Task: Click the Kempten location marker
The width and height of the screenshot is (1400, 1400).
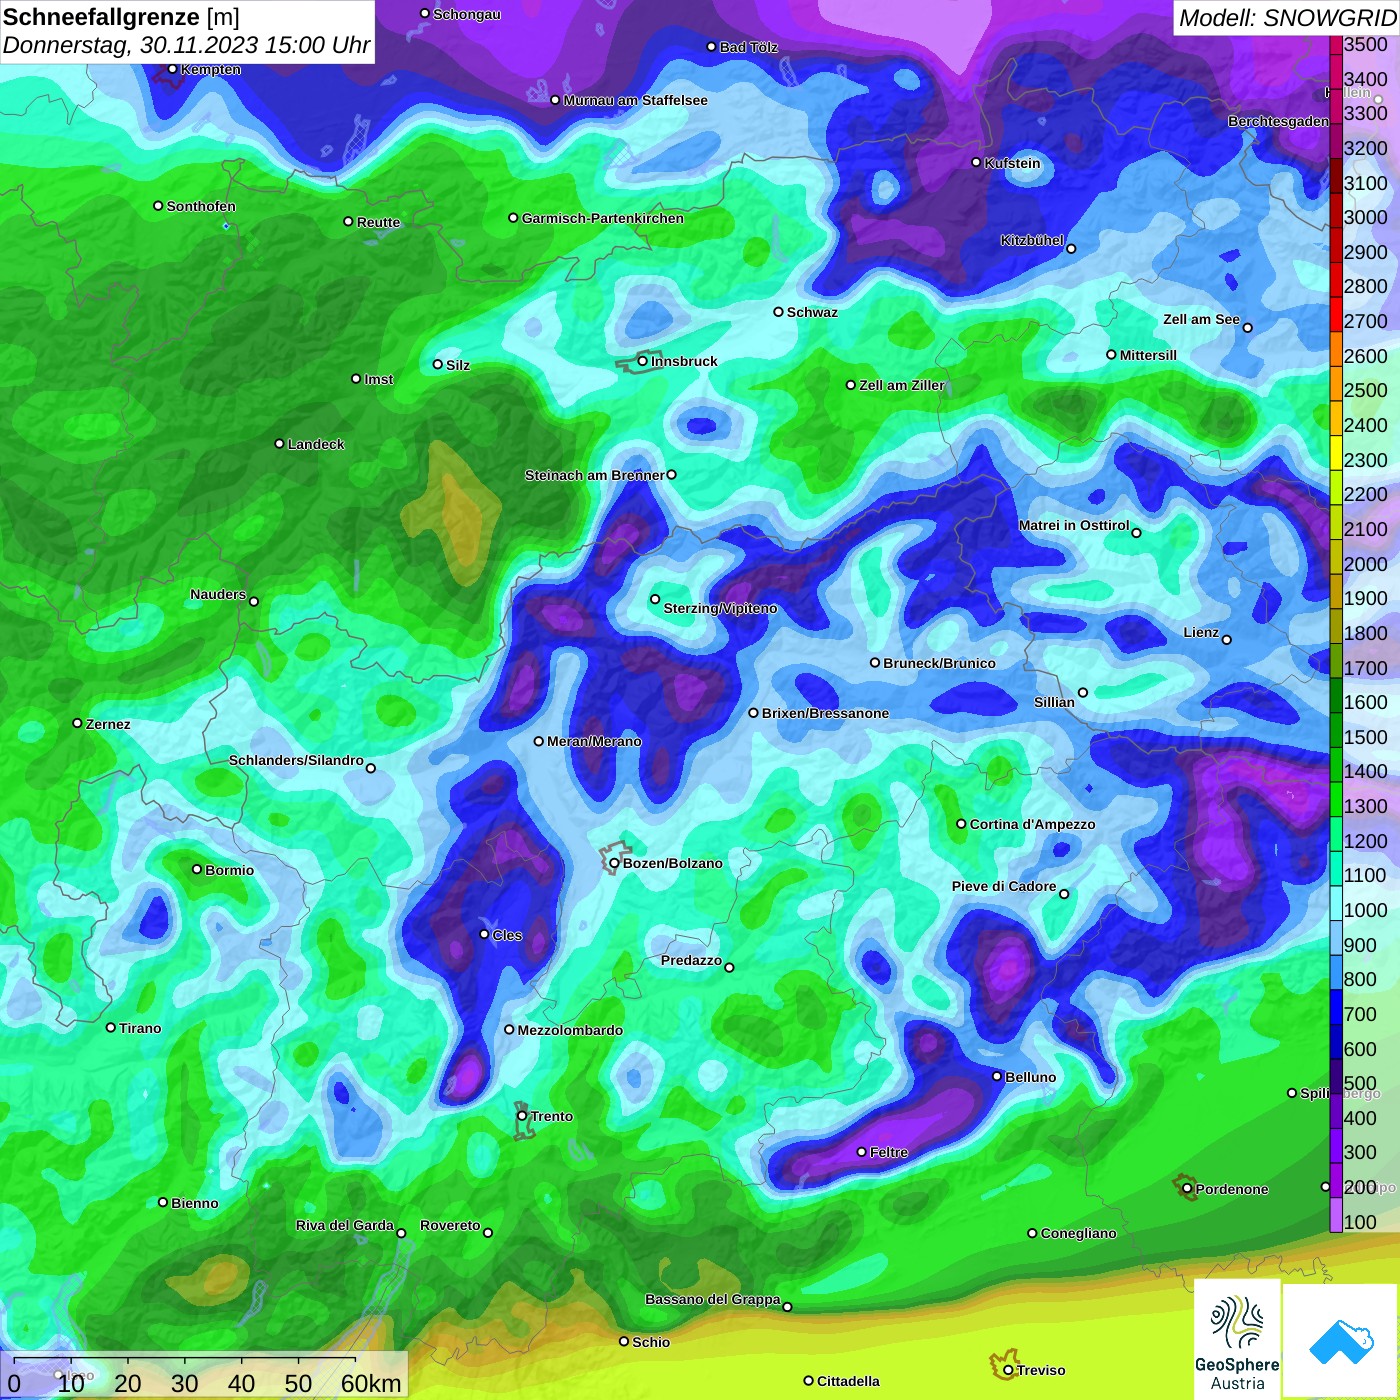Action: [x=172, y=69]
